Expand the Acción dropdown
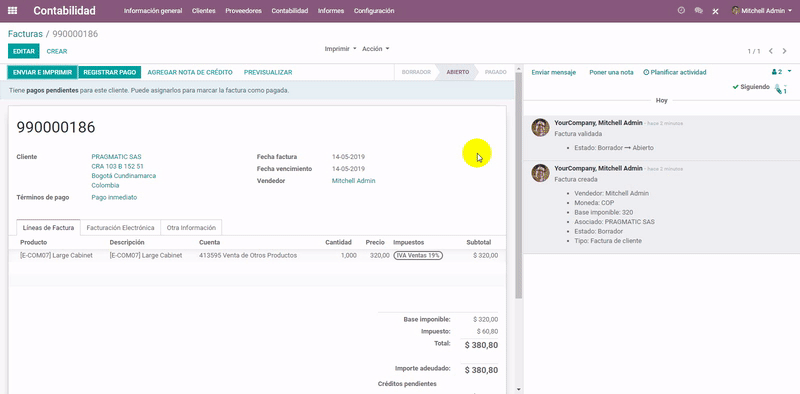Viewport: 800px width, 394px height. coord(376,49)
